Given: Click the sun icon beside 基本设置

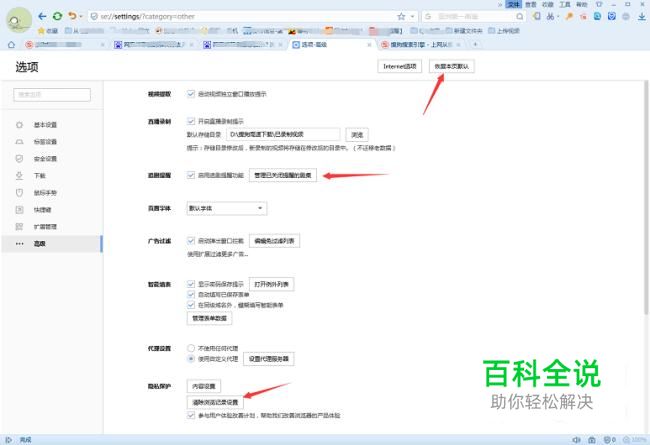Looking at the screenshot, I should [x=19, y=124].
